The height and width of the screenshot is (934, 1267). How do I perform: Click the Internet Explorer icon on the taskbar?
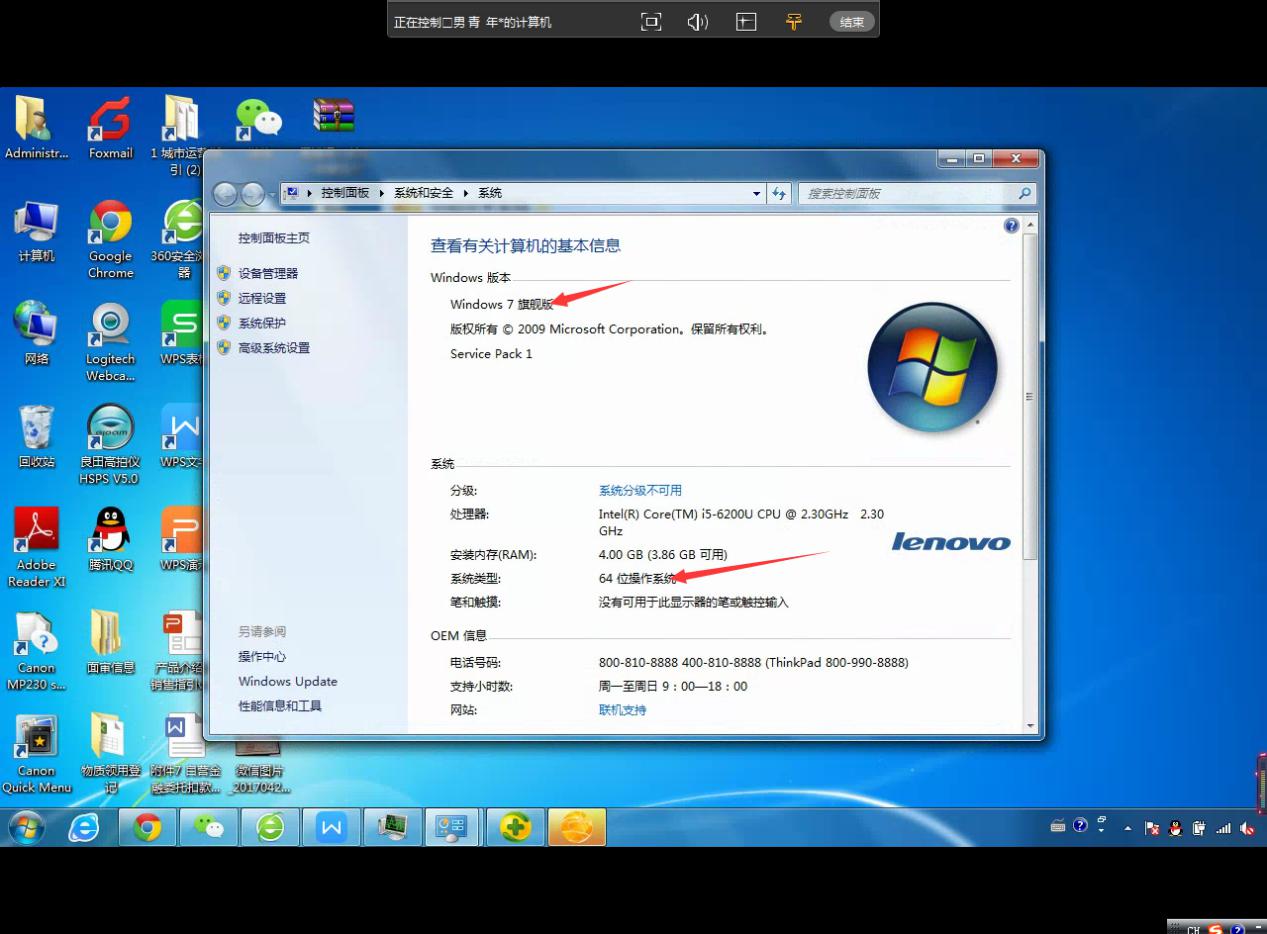[84, 827]
